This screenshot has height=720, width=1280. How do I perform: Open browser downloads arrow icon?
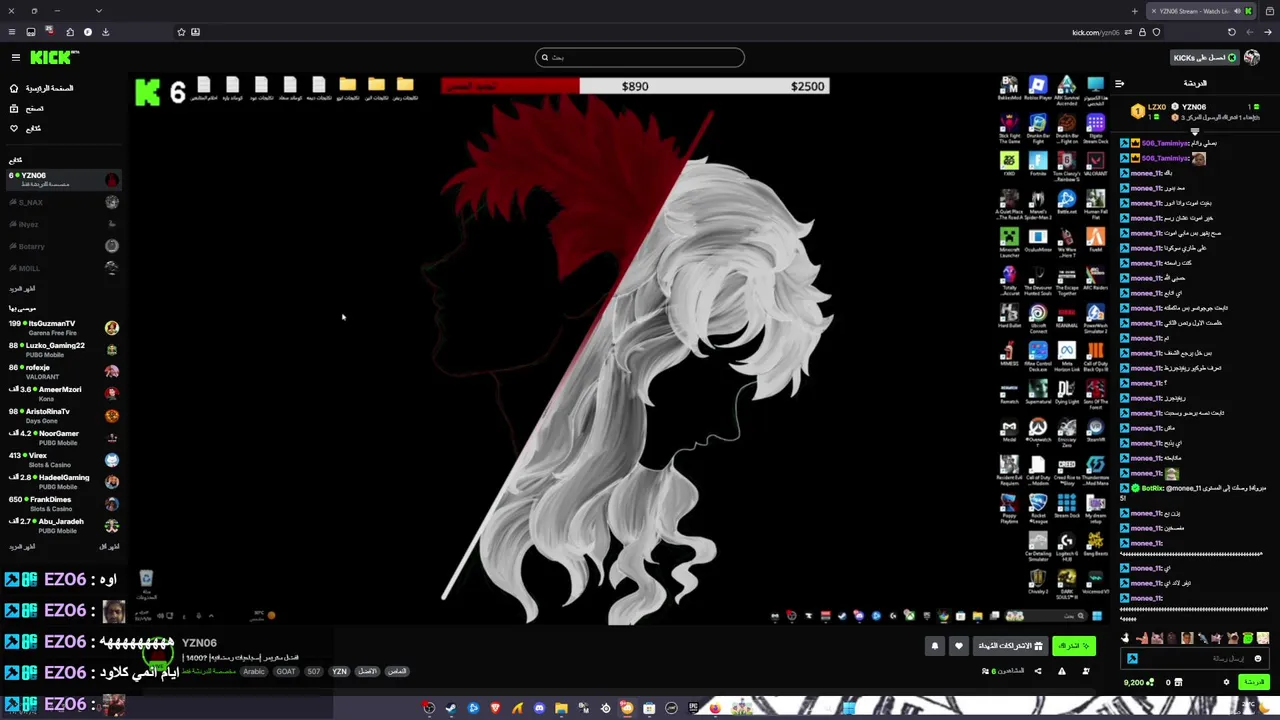point(105,32)
